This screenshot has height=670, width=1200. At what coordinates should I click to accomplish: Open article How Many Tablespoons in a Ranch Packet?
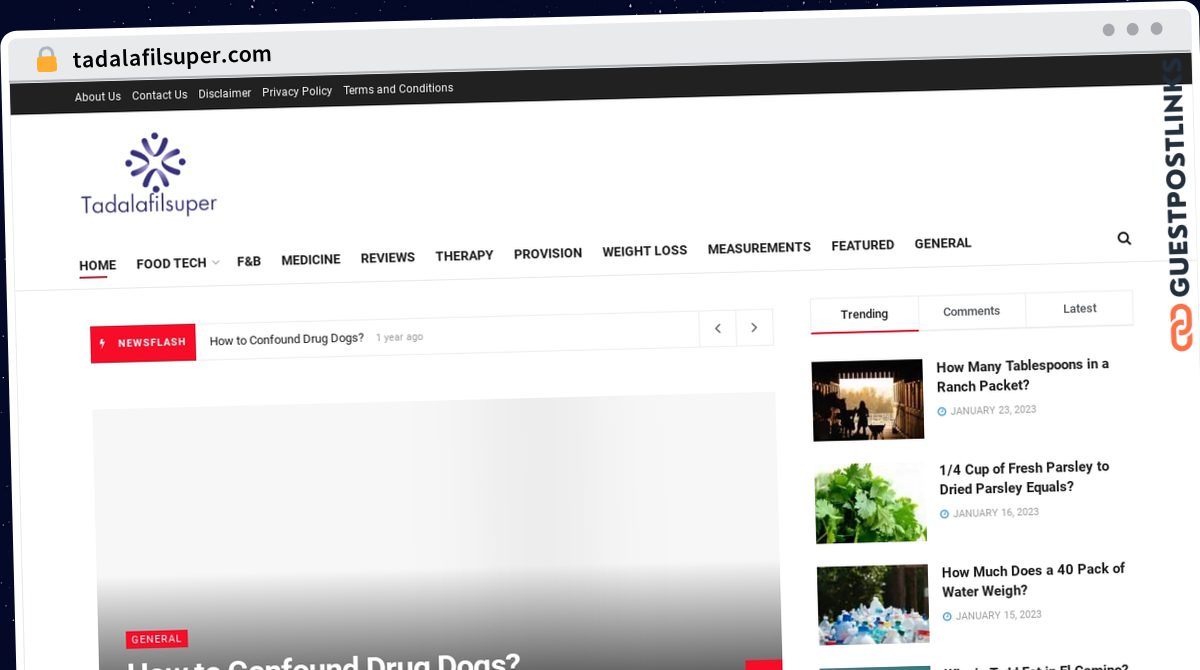[x=1023, y=375]
